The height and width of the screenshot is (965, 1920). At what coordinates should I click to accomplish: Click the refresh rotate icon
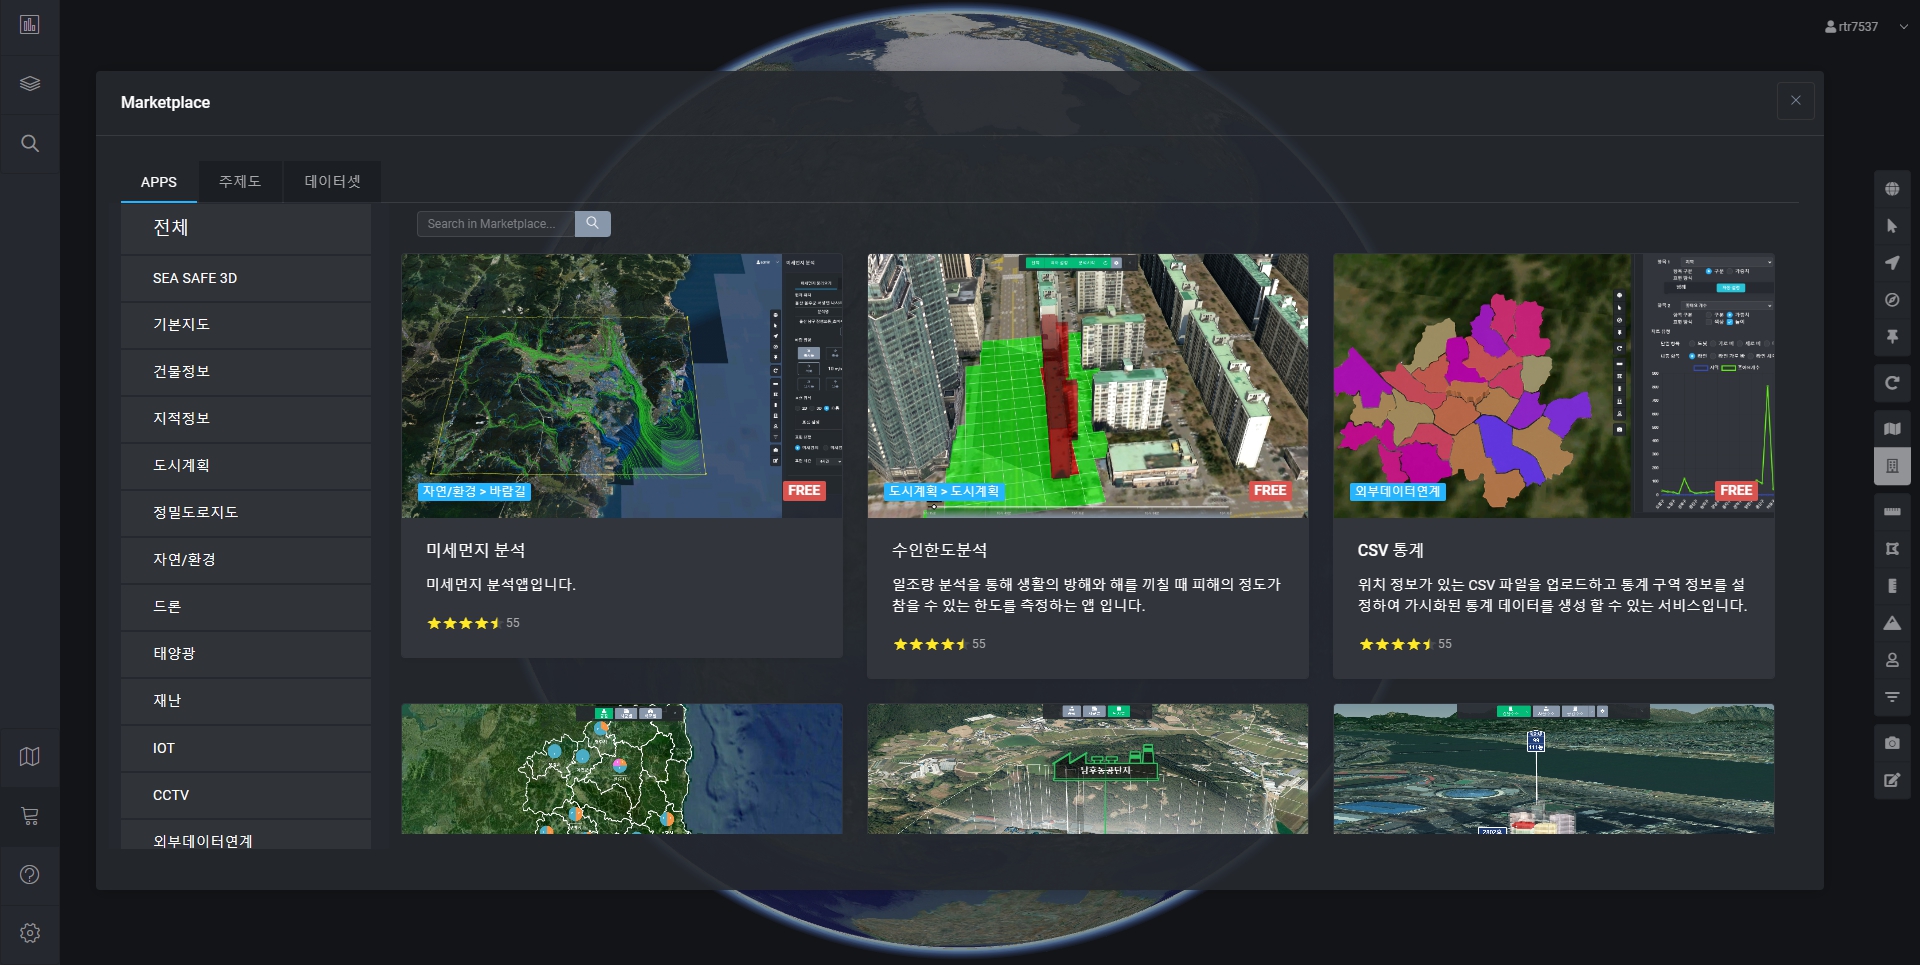(1892, 383)
